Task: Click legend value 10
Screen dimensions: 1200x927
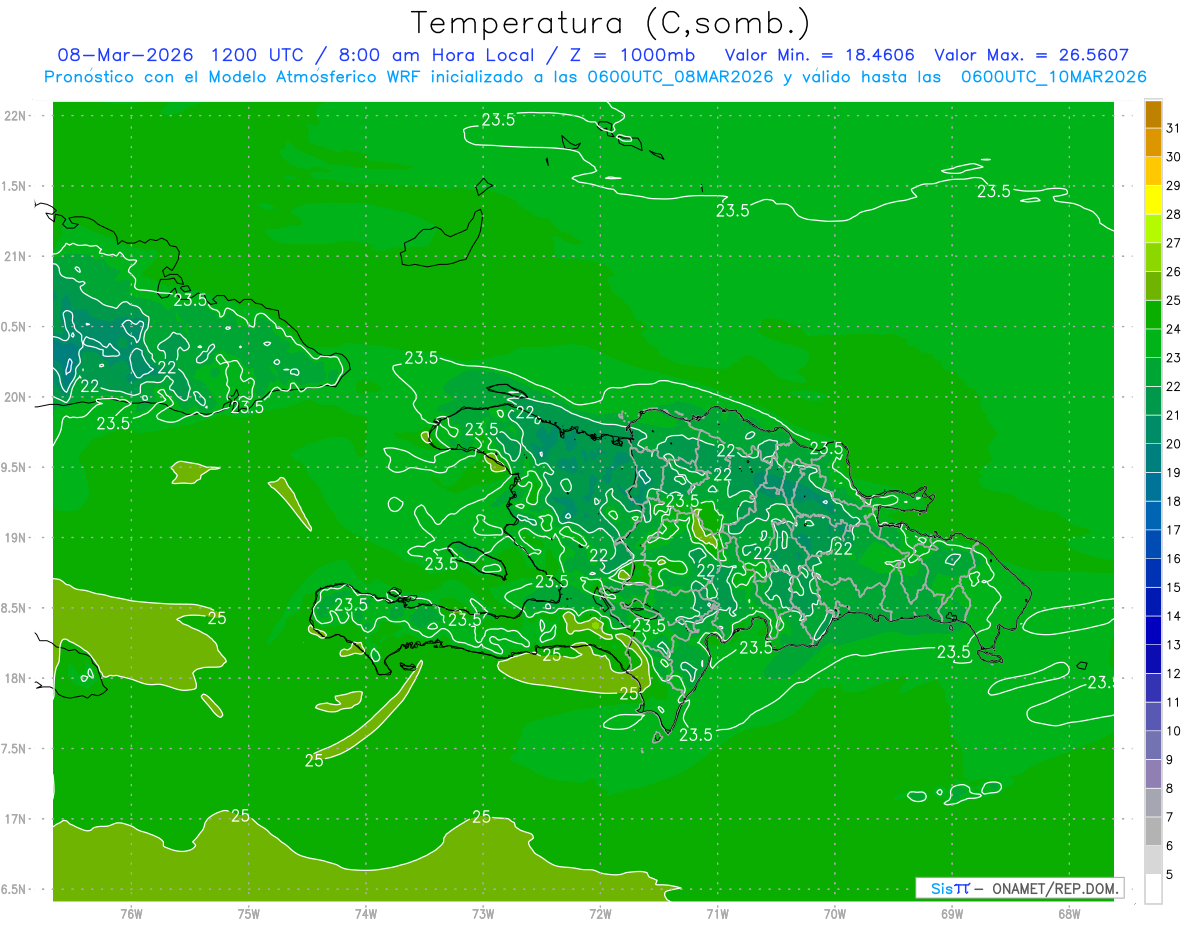Action: (1173, 731)
